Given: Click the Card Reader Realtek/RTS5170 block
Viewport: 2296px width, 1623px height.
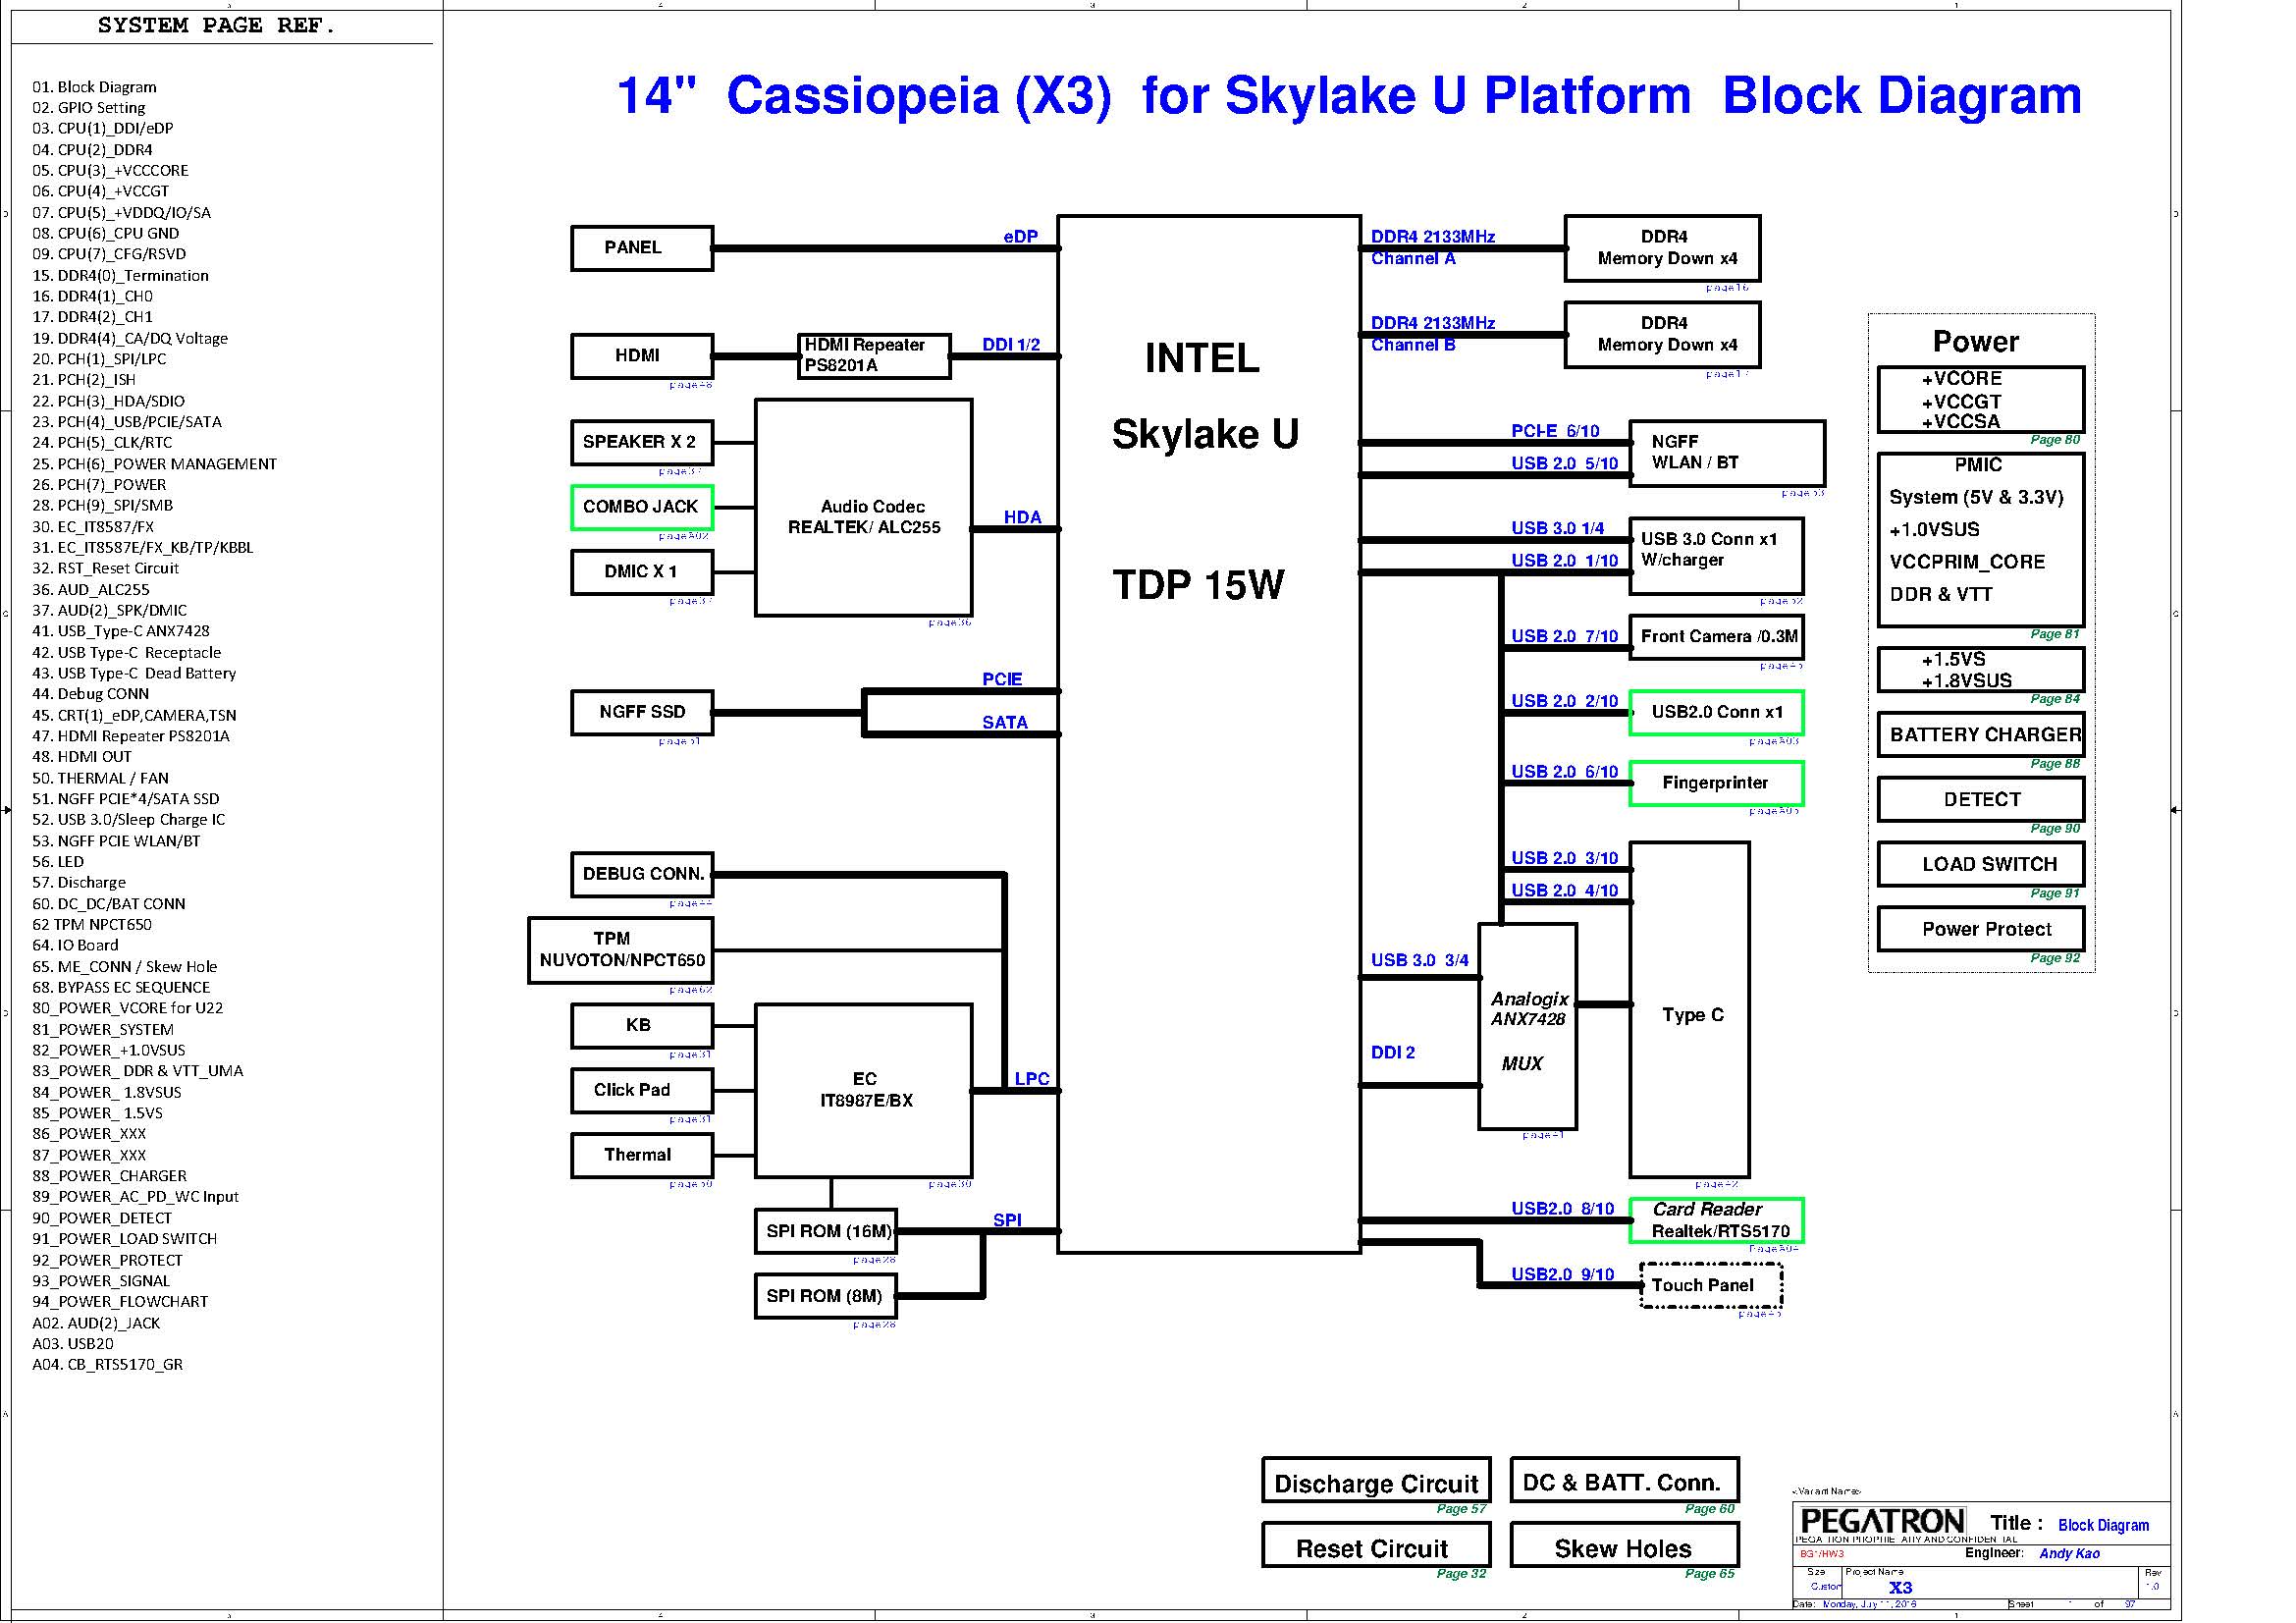Looking at the screenshot, I should 1716,1221.
